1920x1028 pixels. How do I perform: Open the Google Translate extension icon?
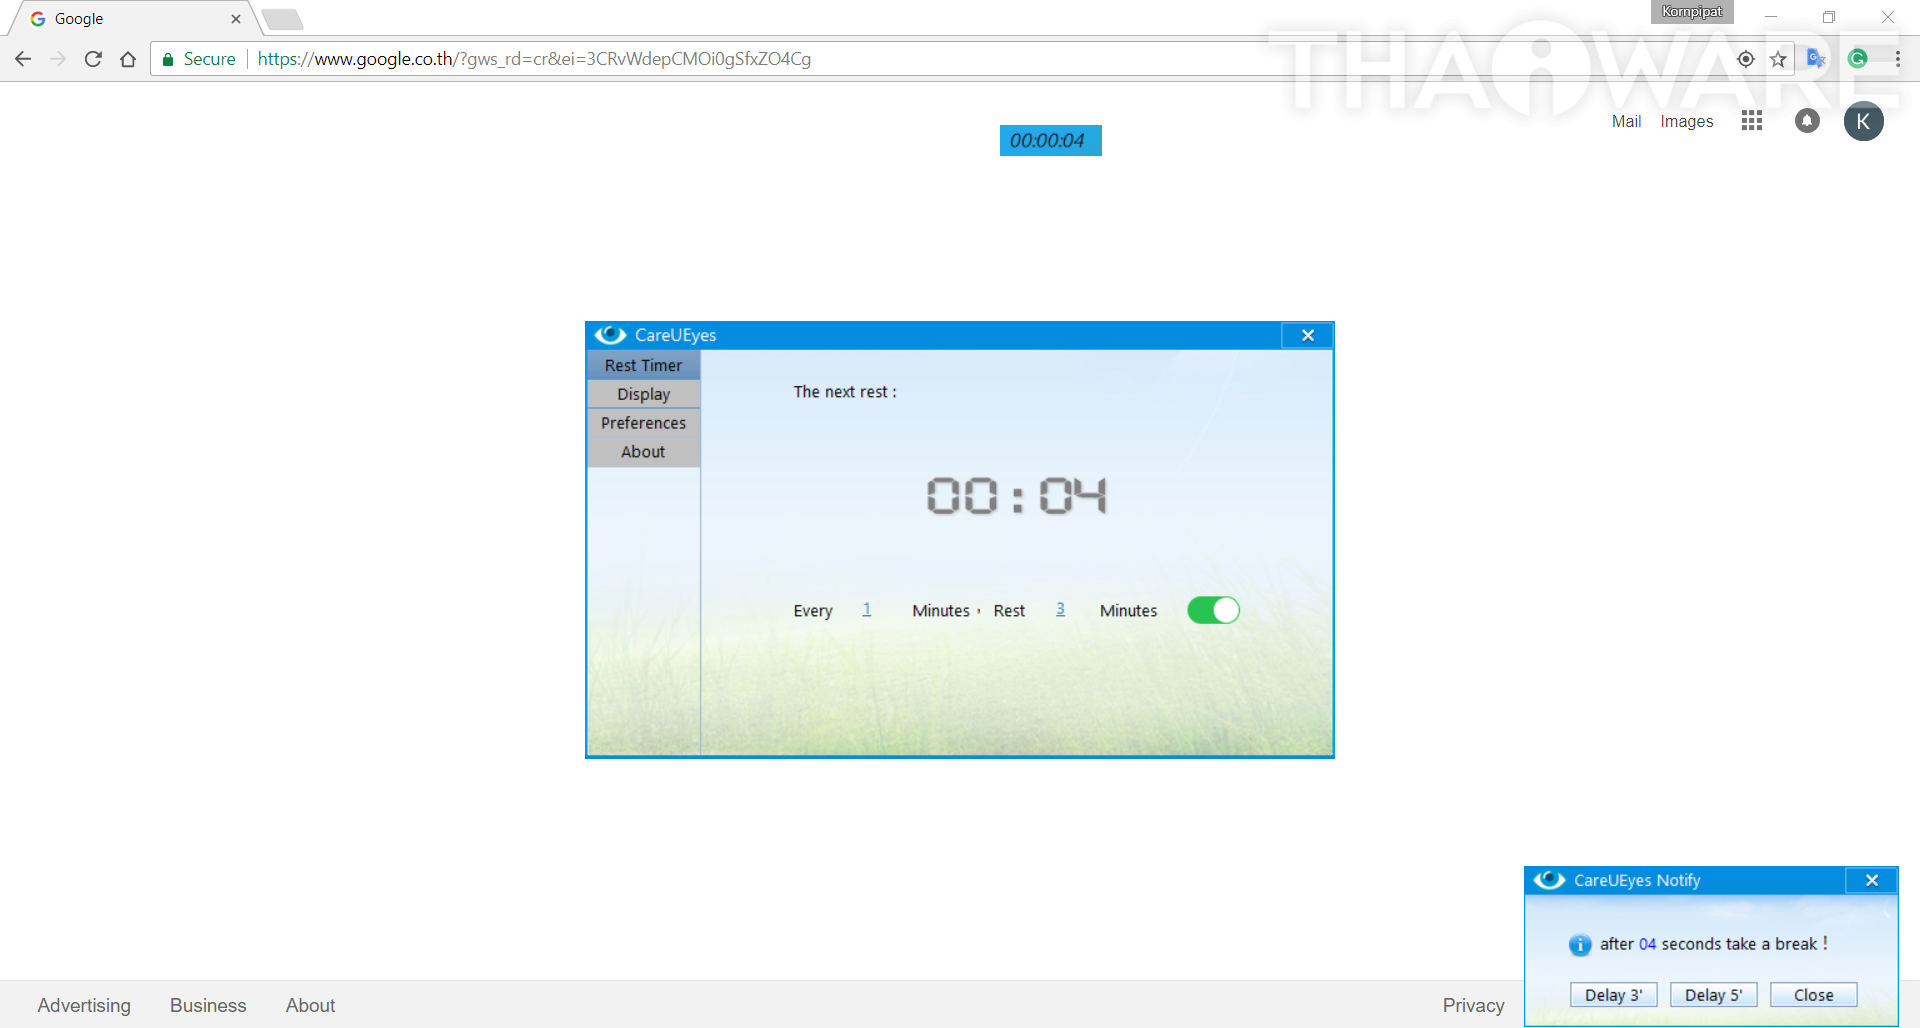point(1816,59)
